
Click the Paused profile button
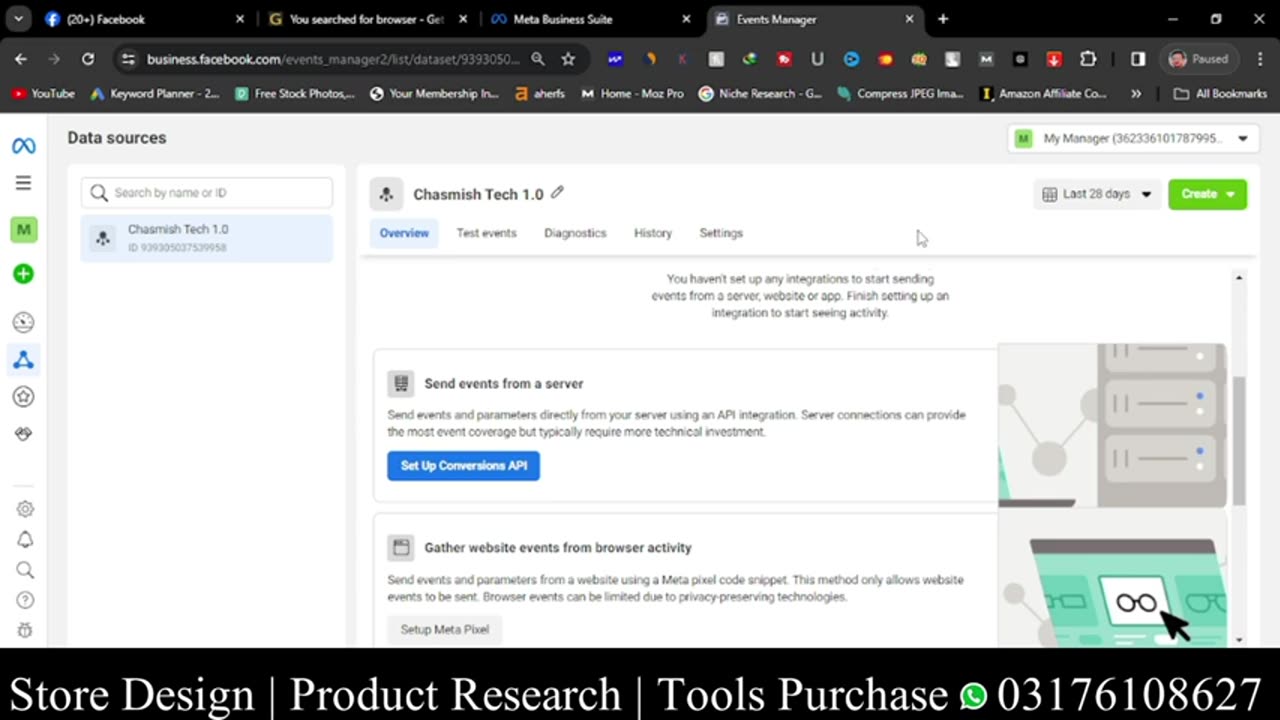(x=1199, y=59)
